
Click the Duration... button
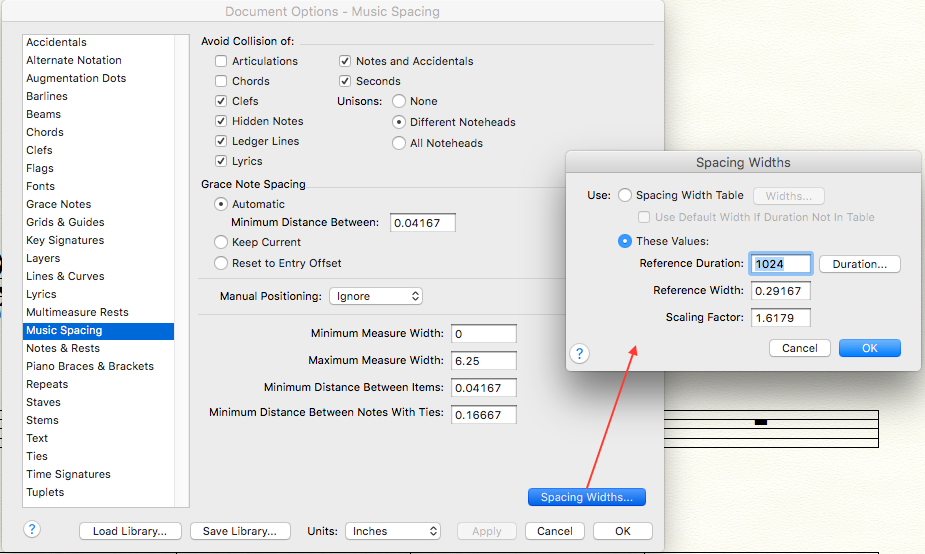pyautogui.click(x=859, y=264)
